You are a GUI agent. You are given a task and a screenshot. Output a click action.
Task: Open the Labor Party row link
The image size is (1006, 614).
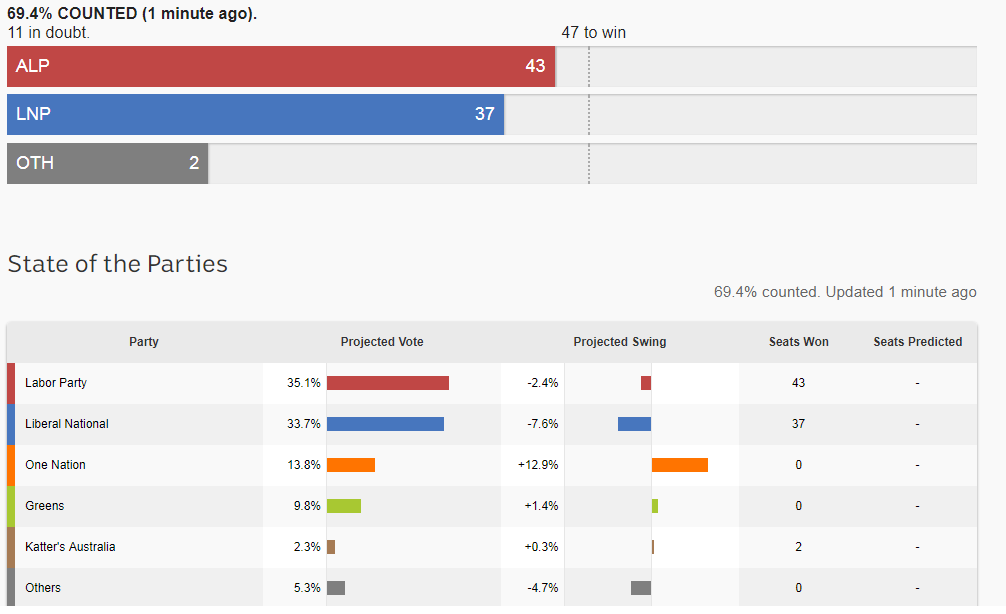click(56, 383)
